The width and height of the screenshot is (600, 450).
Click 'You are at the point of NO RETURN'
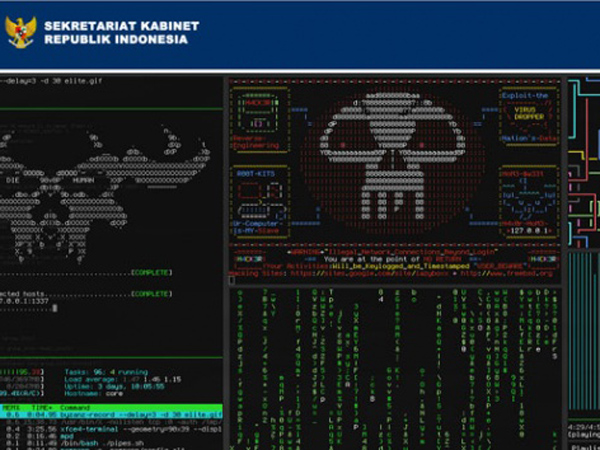point(392,259)
